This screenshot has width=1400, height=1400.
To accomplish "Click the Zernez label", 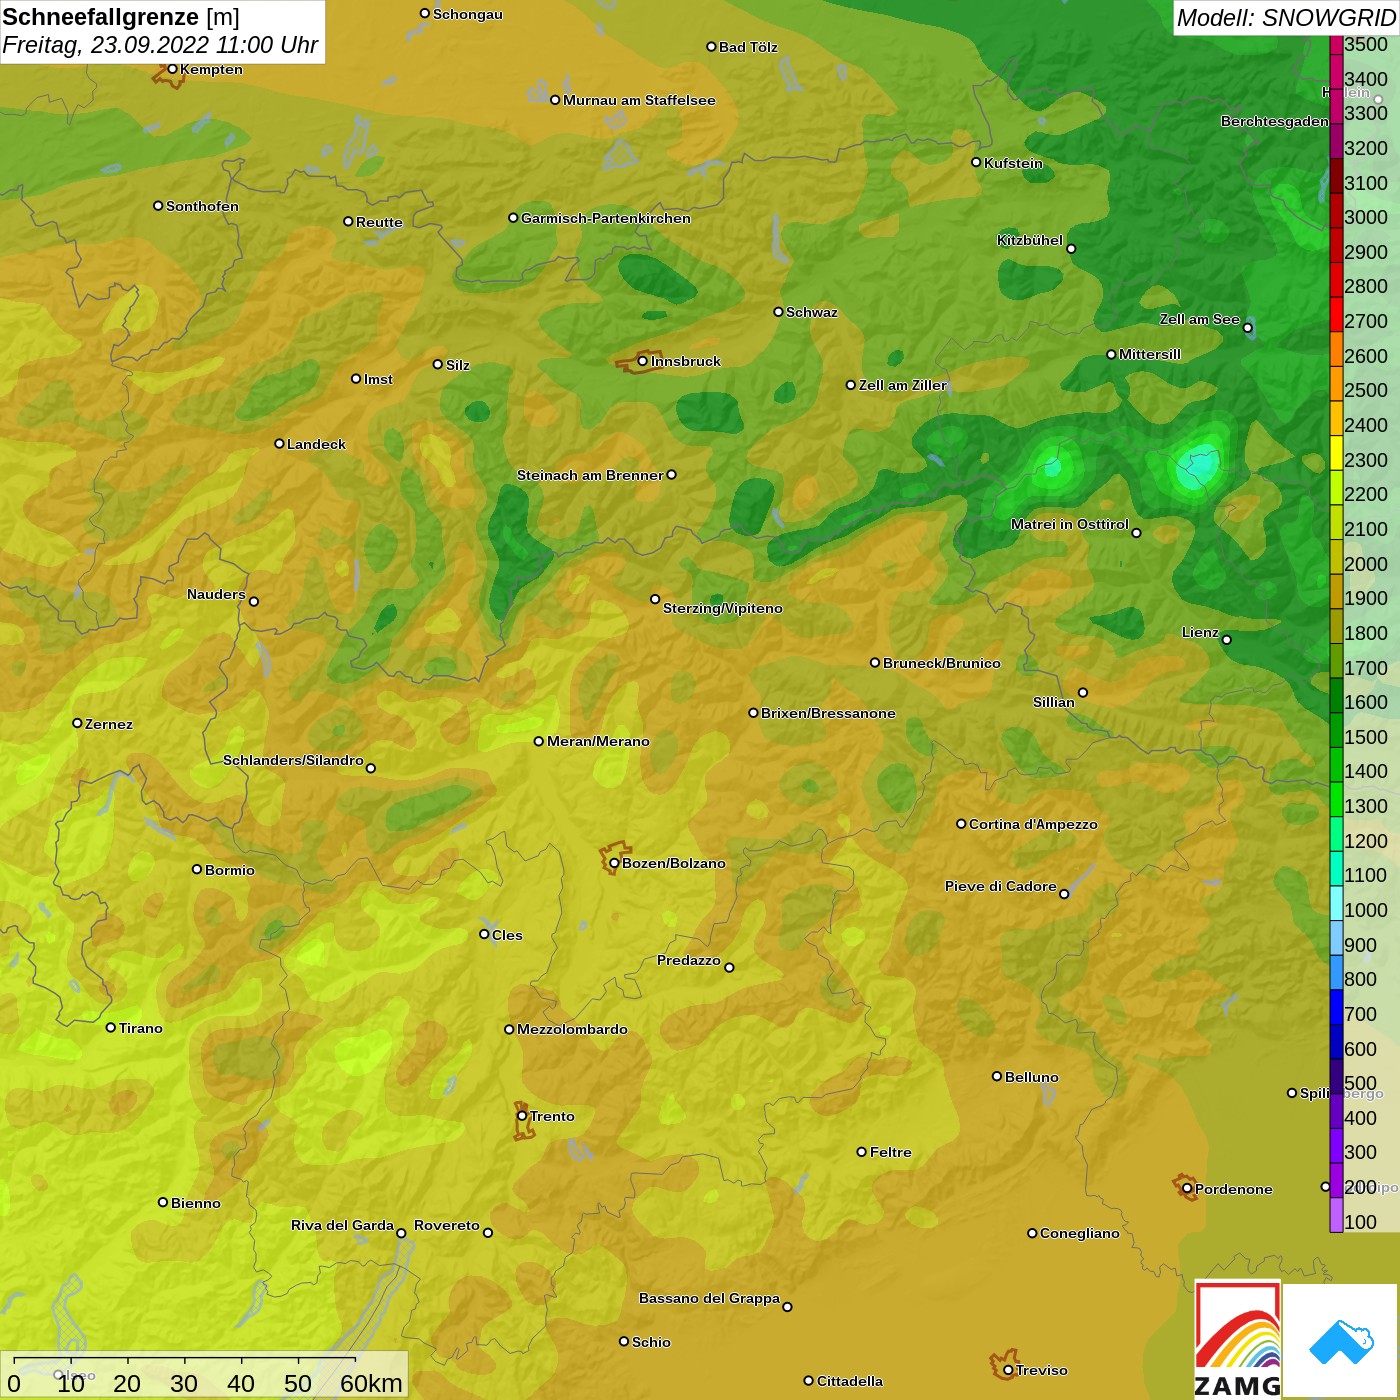I will [x=109, y=724].
